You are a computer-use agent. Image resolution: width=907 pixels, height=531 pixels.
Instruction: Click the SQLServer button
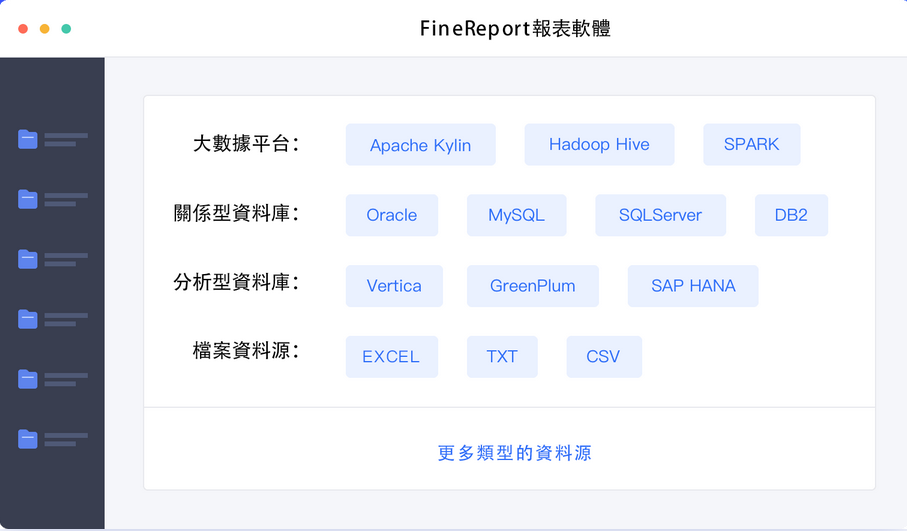pyautogui.click(x=661, y=215)
